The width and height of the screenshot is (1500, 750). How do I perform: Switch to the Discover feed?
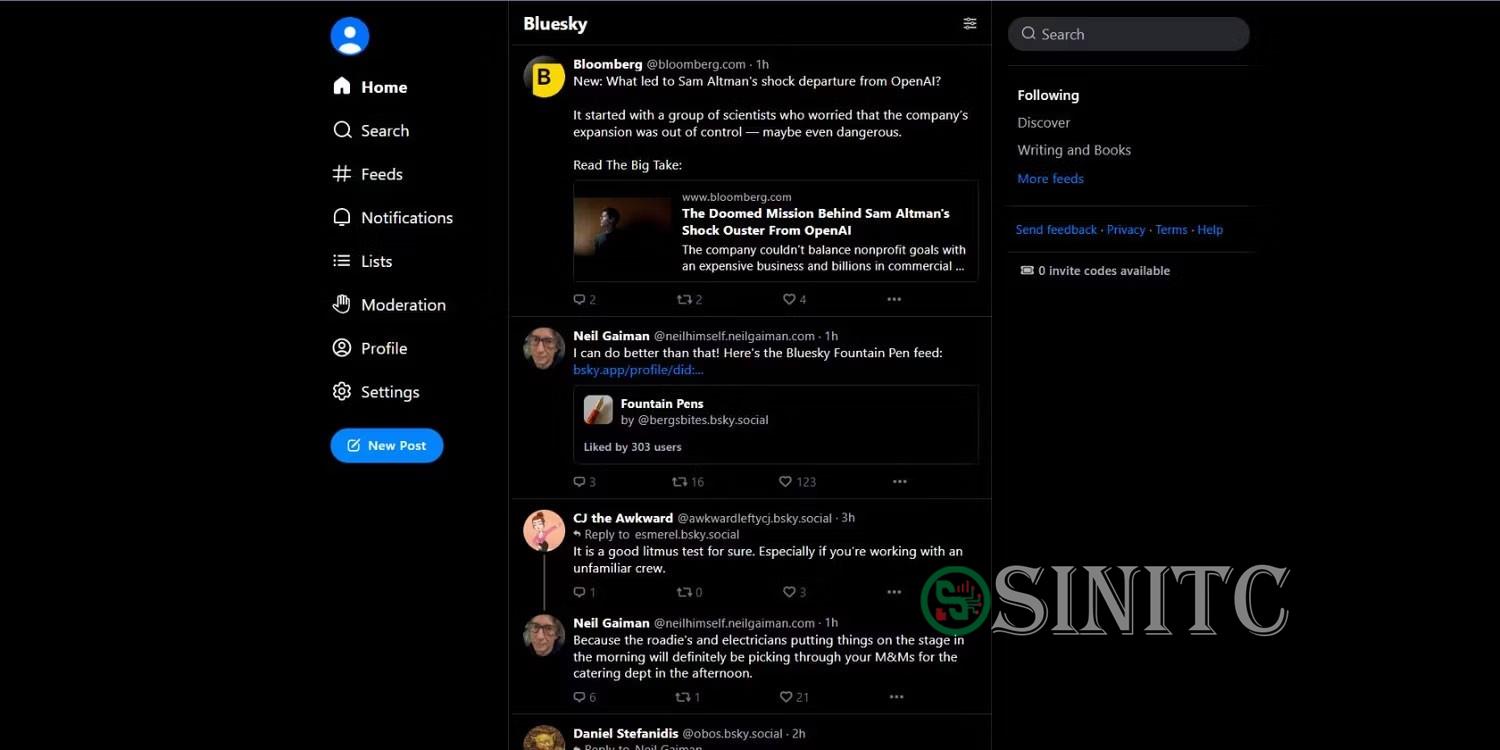(1044, 122)
